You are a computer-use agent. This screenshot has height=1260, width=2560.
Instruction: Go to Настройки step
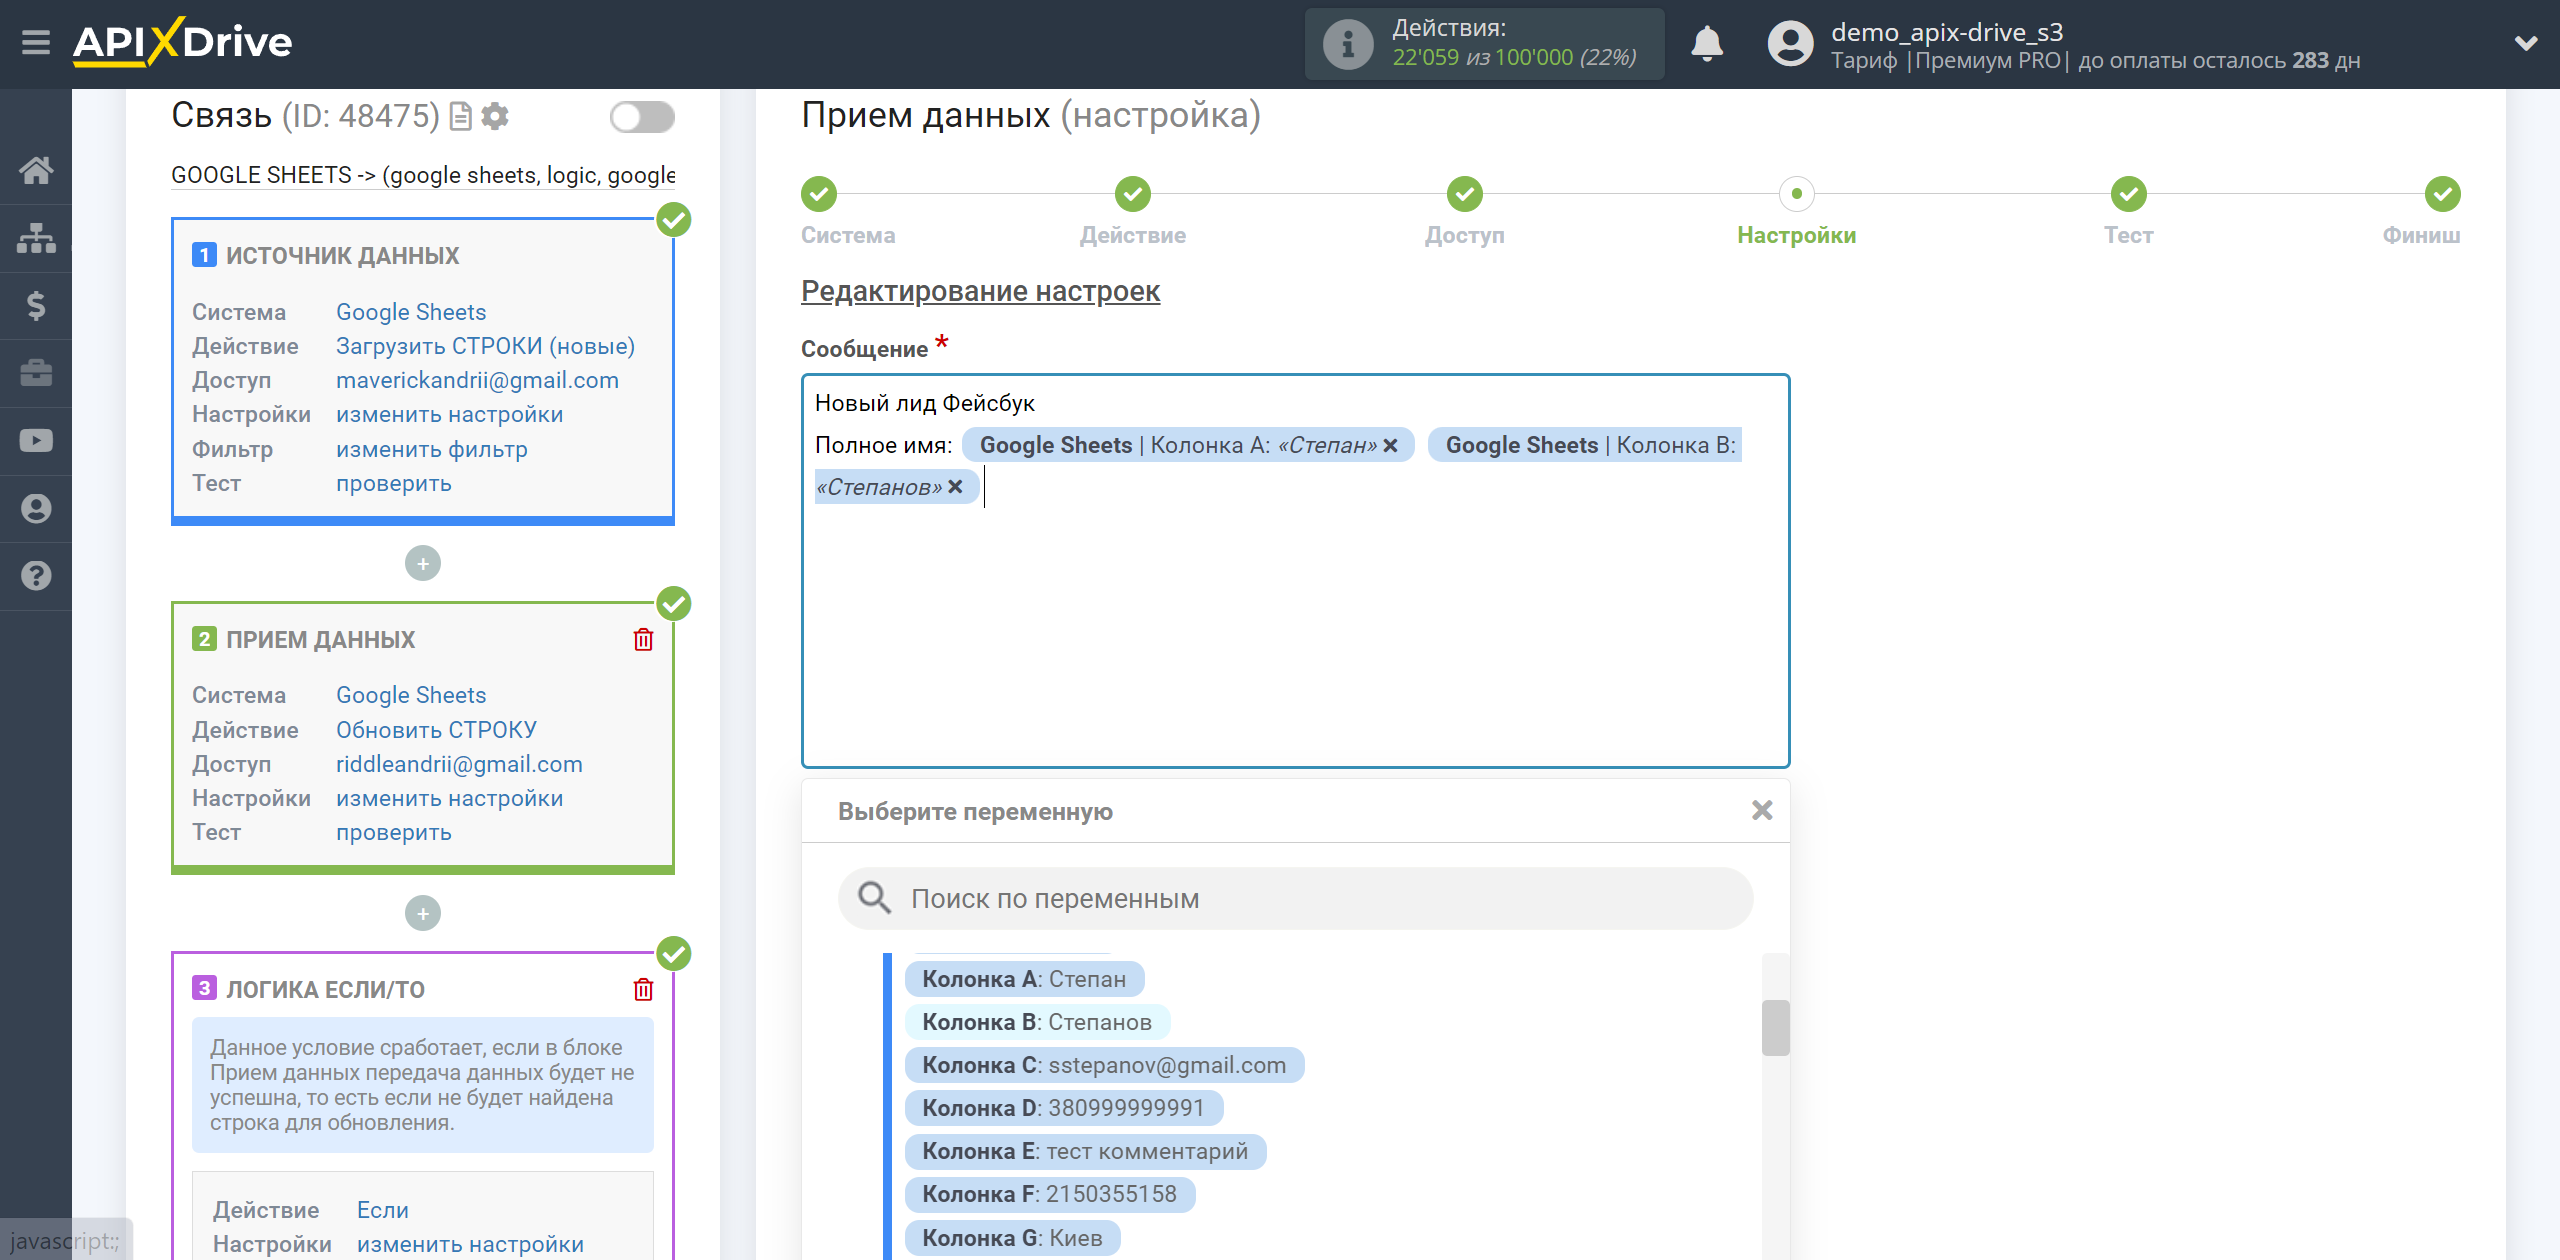(1796, 194)
